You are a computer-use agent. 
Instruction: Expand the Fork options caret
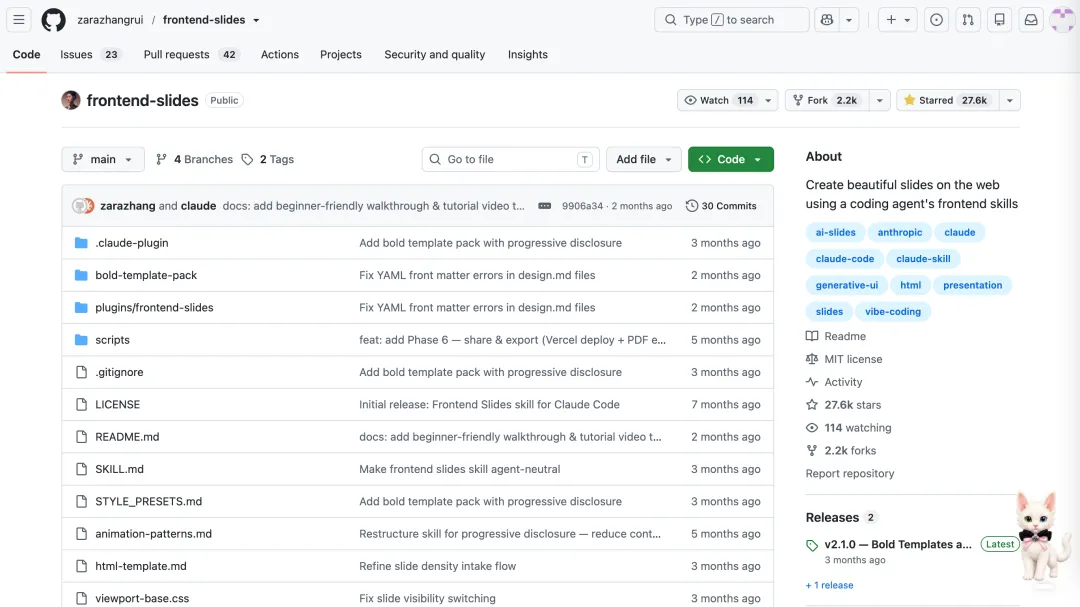coord(880,100)
